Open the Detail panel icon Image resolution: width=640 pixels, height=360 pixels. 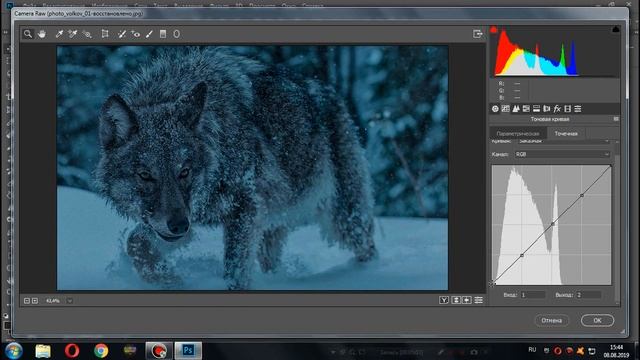point(516,109)
